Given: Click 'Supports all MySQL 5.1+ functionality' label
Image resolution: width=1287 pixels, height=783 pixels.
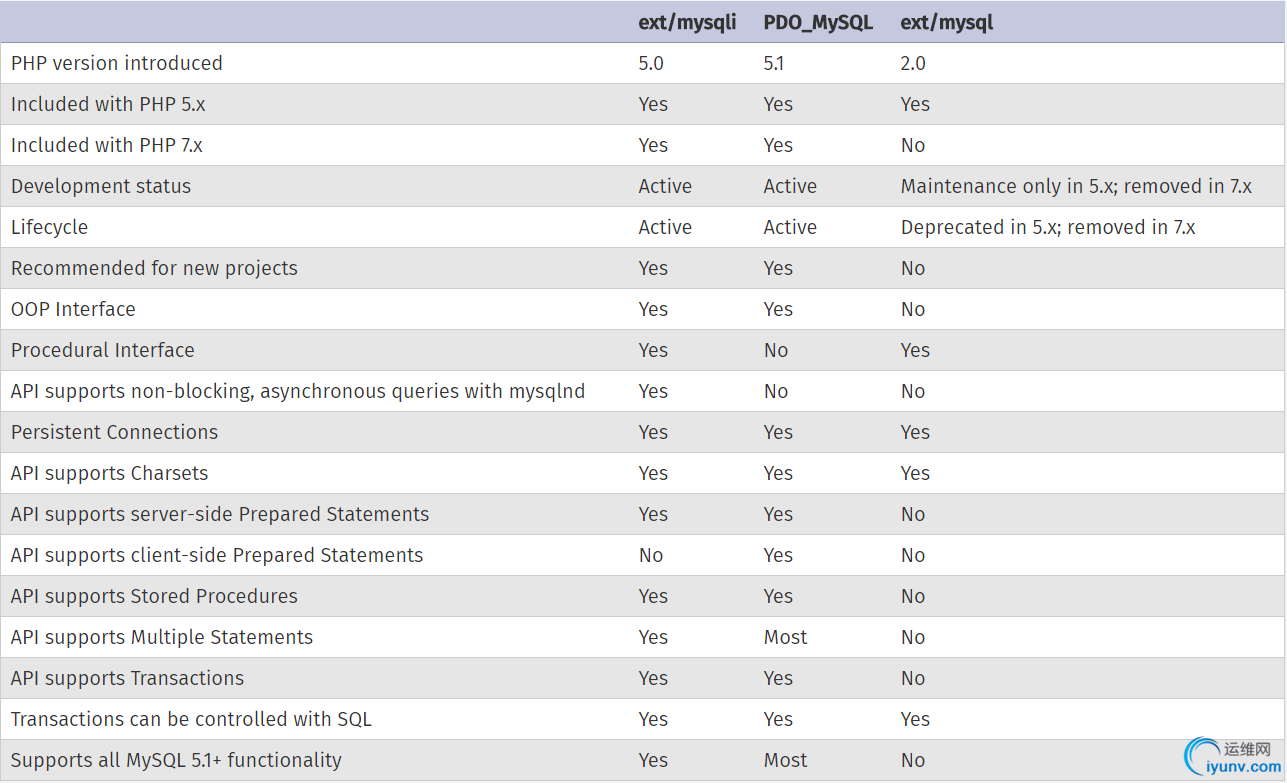Looking at the screenshot, I should tap(176, 760).
